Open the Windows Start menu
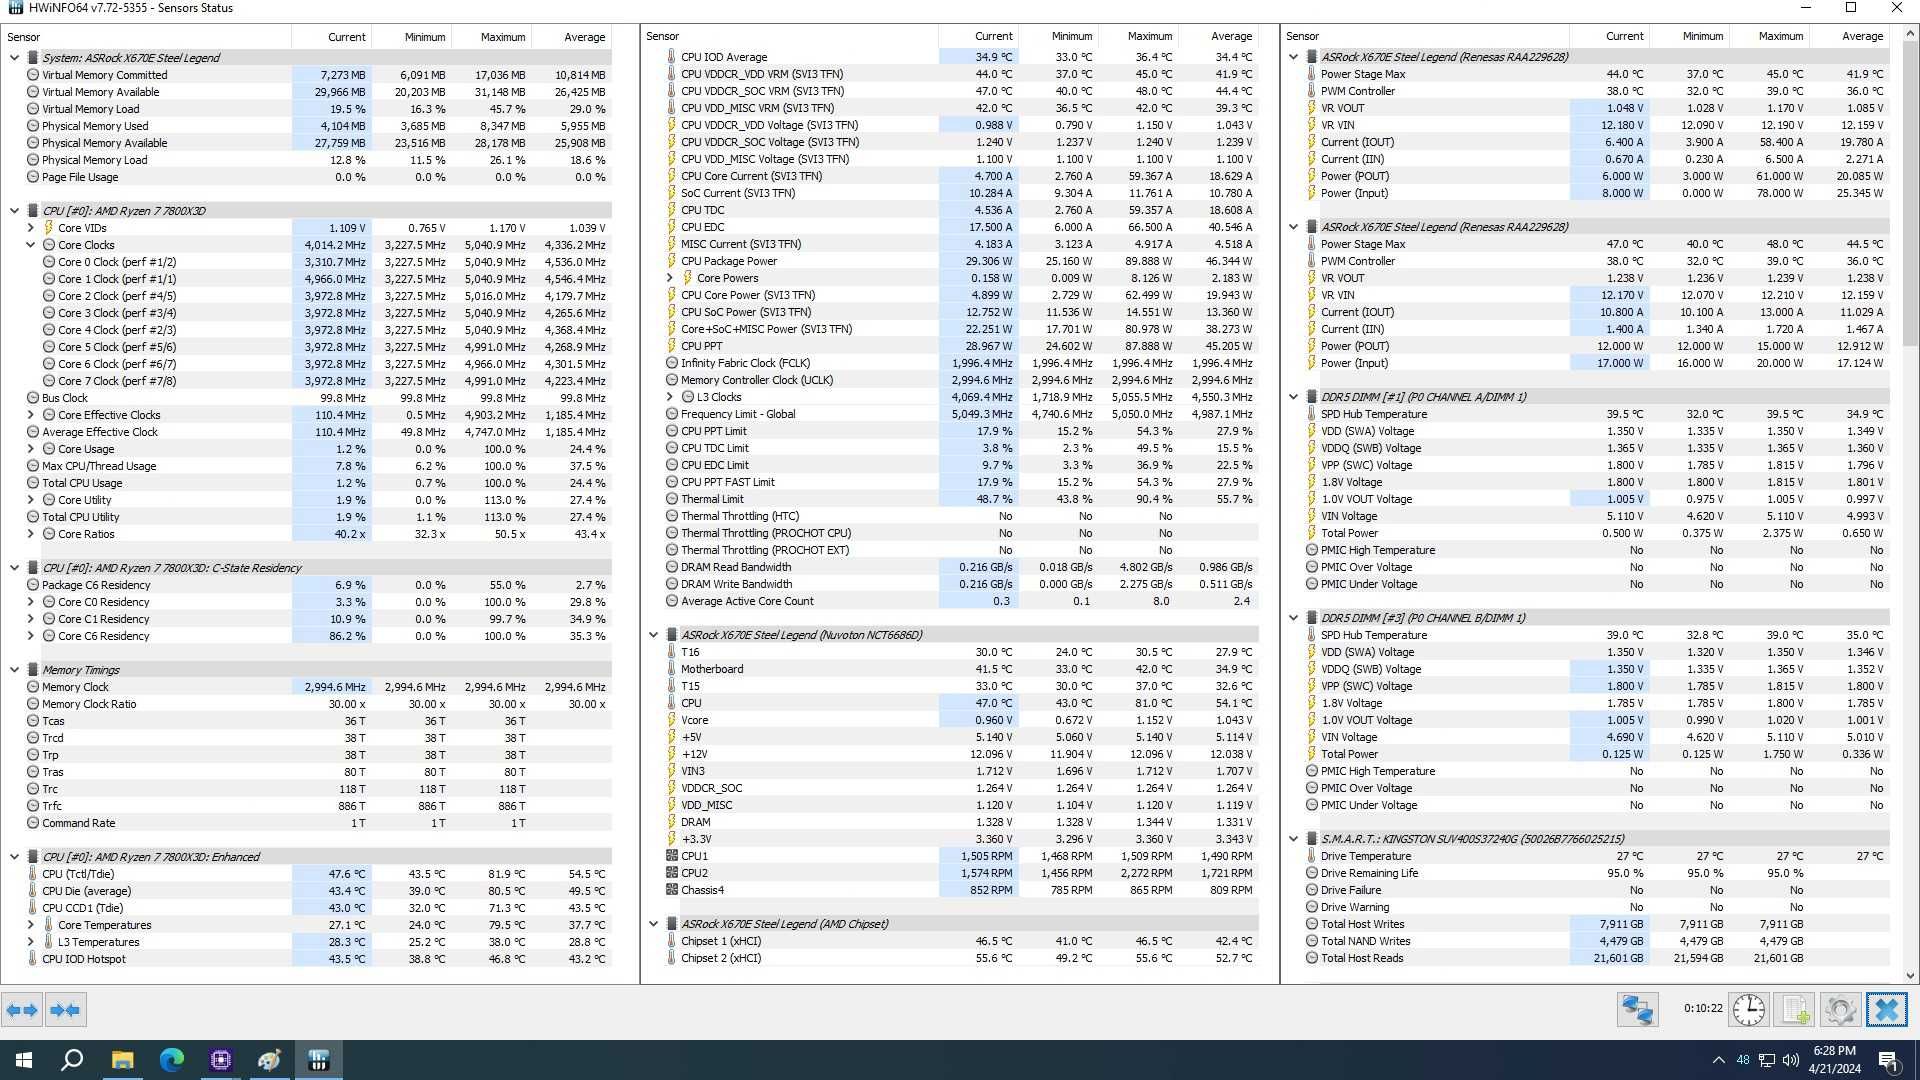Image resolution: width=1920 pixels, height=1080 pixels. click(24, 1060)
